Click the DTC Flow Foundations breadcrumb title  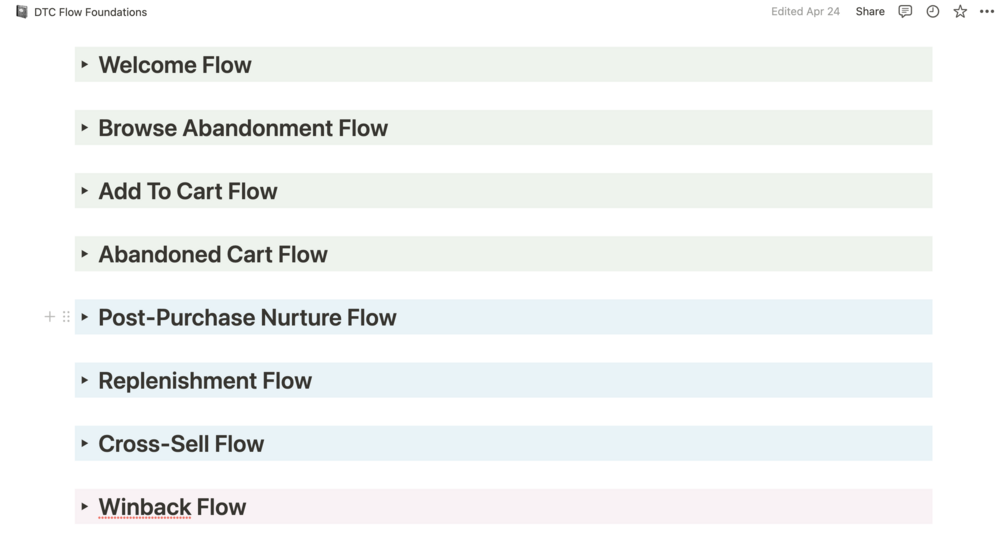(x=90, y=12)
